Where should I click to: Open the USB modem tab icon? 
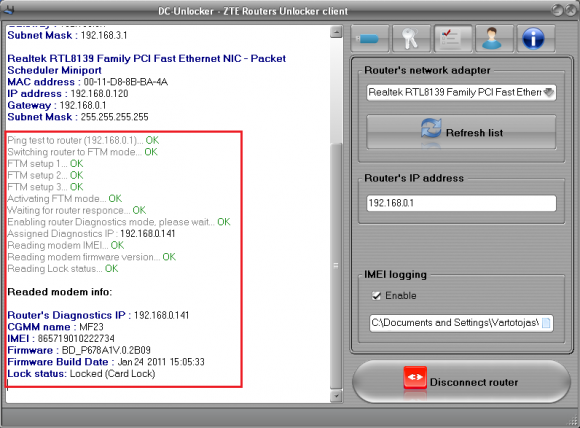[370, 38]
